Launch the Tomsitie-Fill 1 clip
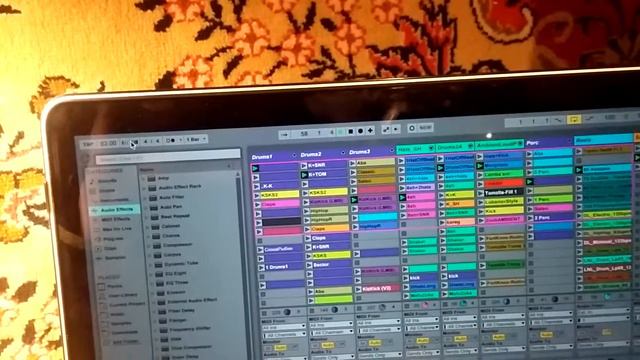 click(480, 192)
